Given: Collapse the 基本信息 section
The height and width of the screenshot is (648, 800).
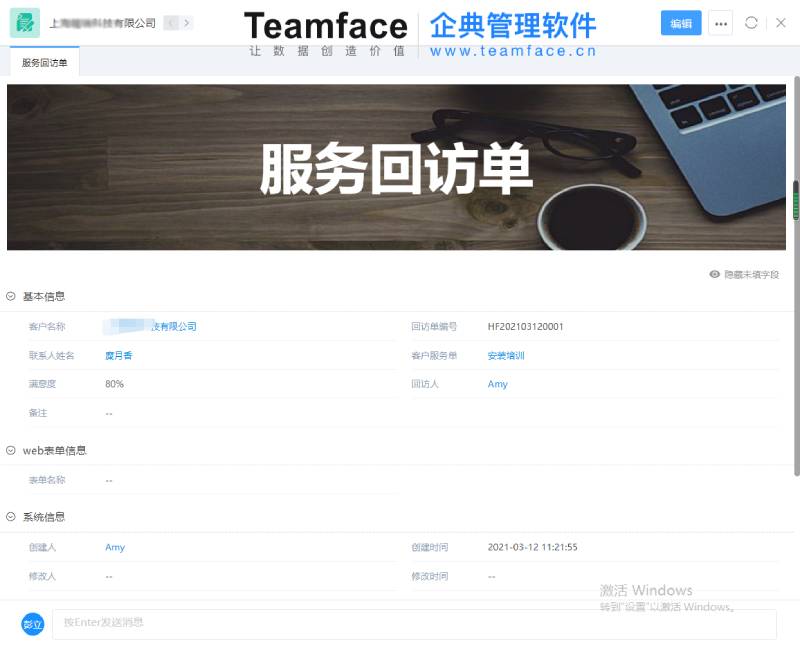Looking at the screenshot, I should click(11, 296).
